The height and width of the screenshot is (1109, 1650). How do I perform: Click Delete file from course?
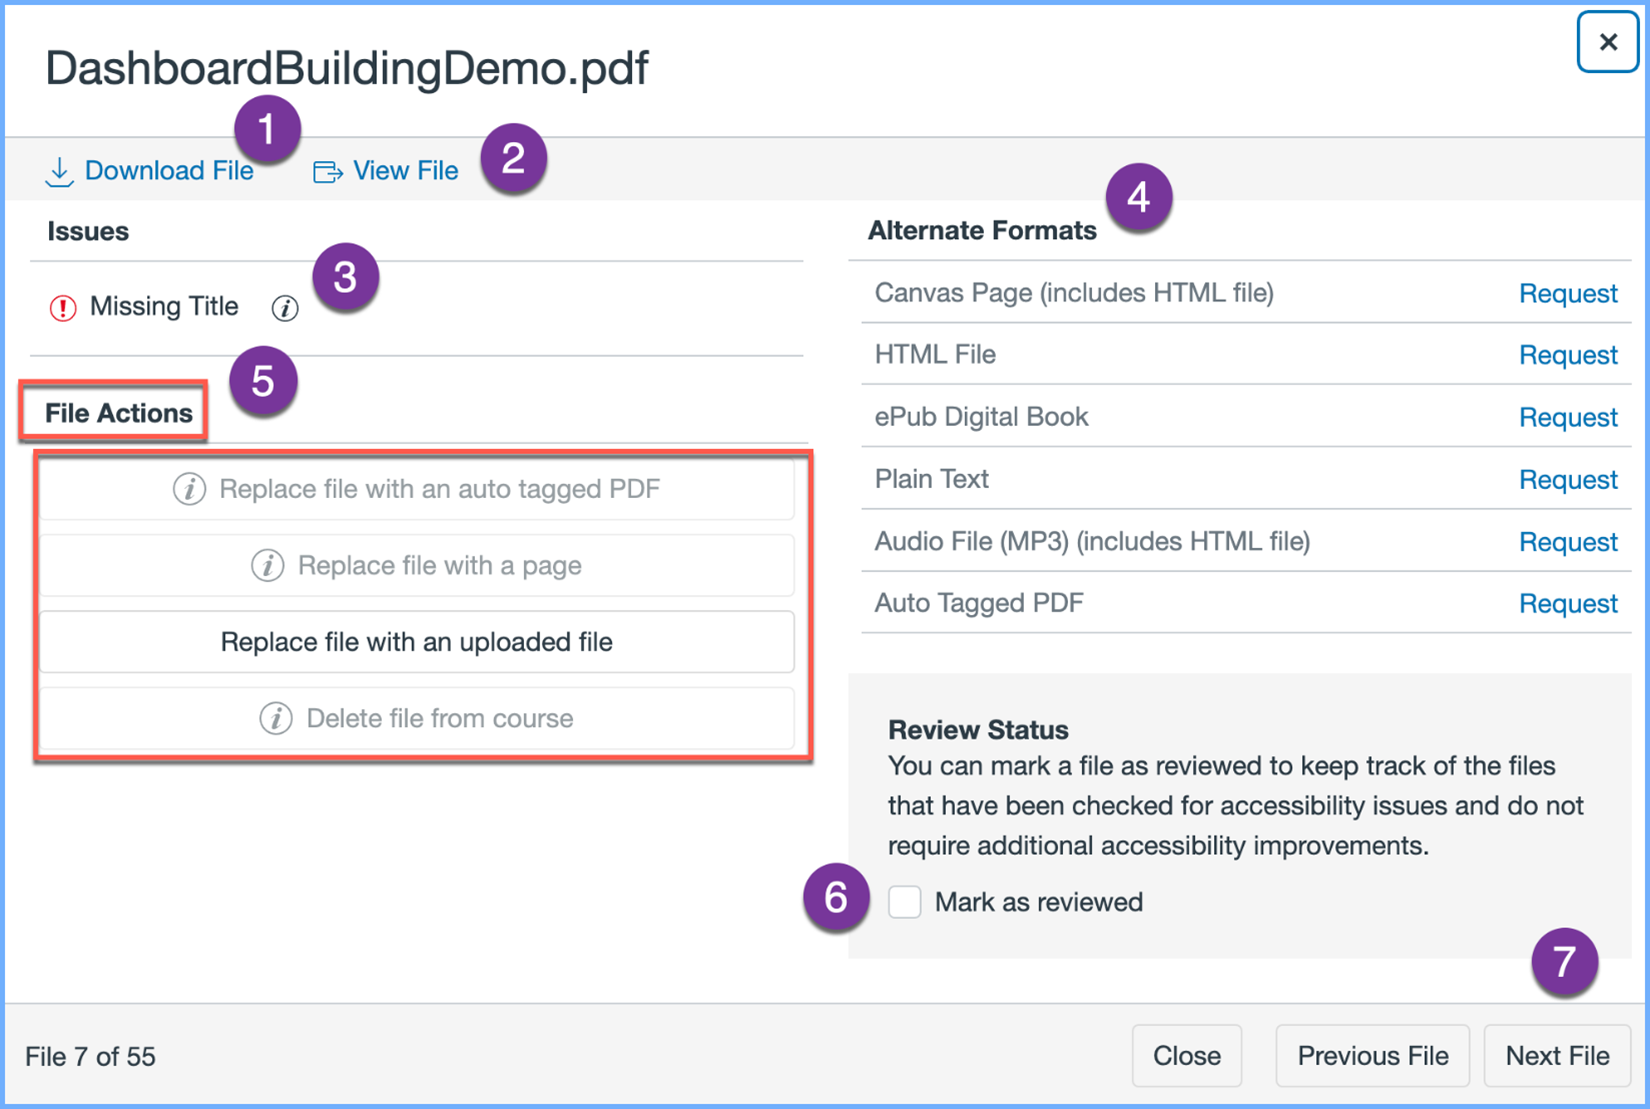[417, 718]
